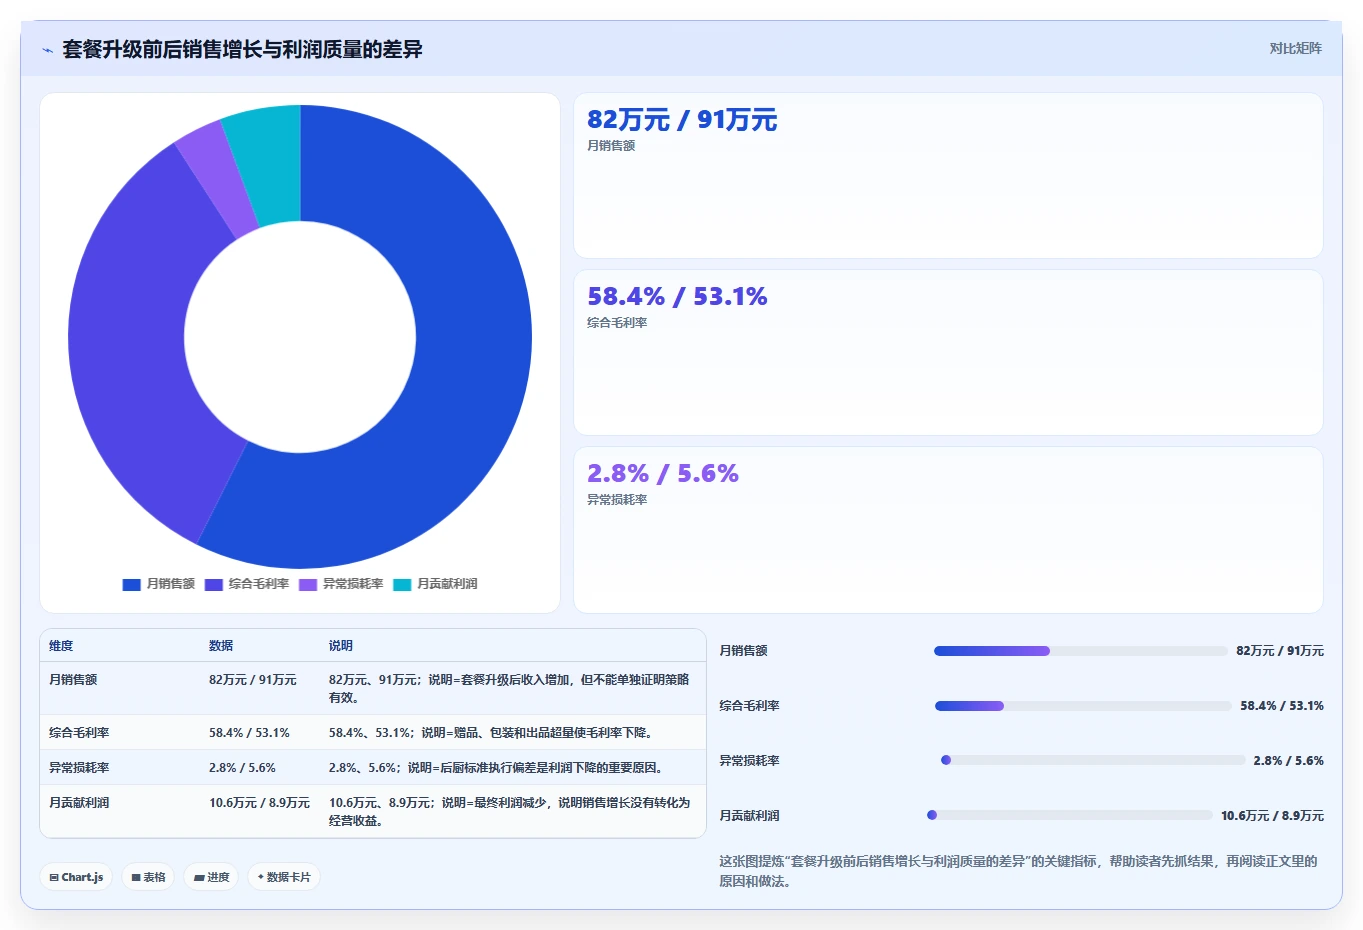Click the star icon in 数据卡片 tag
1363x930 pixels.
coord(261,877)
